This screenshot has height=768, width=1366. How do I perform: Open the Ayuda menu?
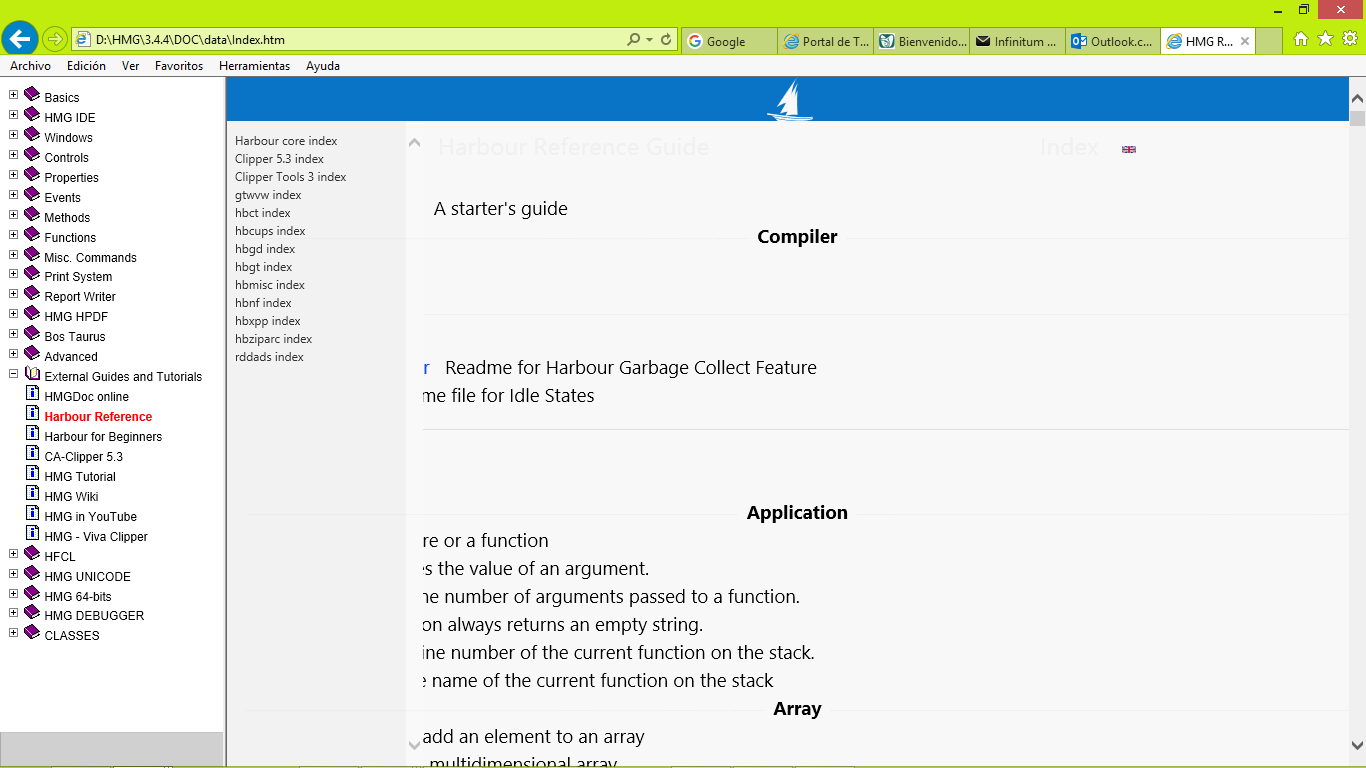[x=323, y=66]
